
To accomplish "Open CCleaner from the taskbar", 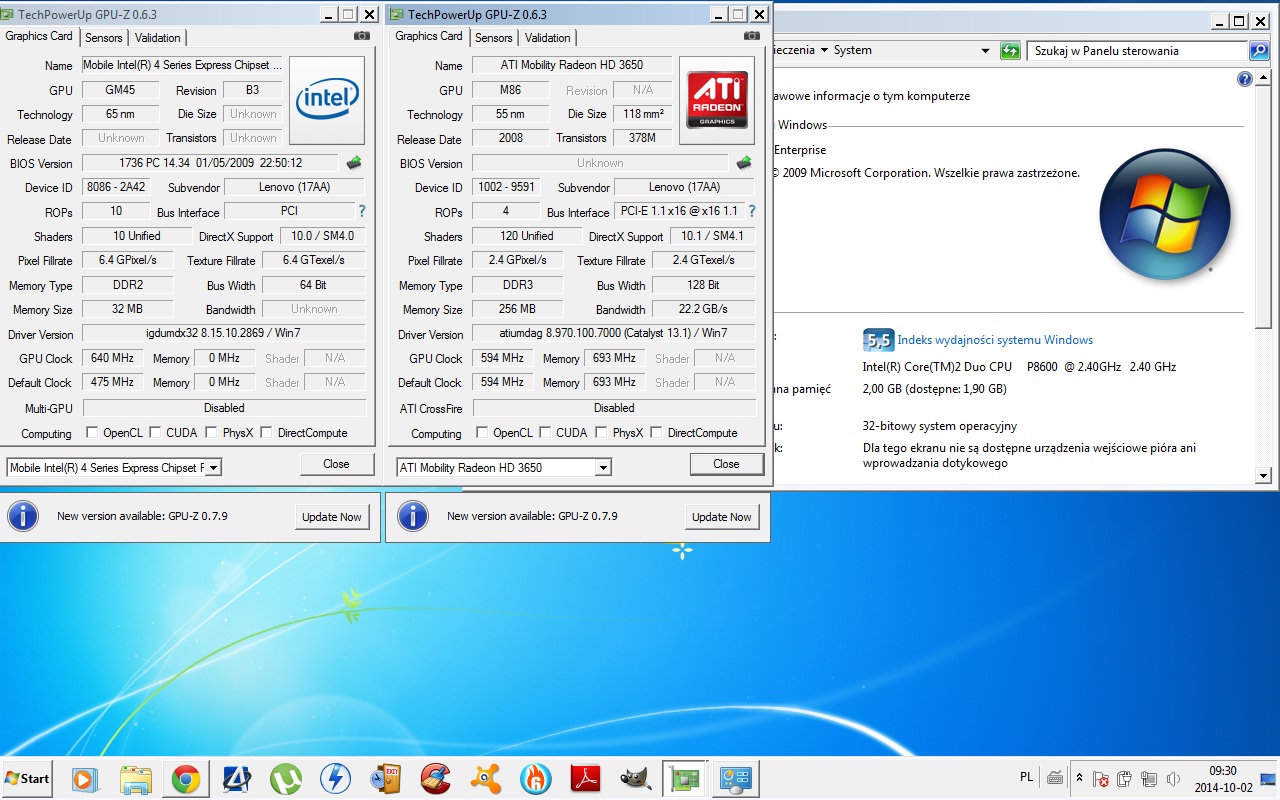I will pos(436,778).
